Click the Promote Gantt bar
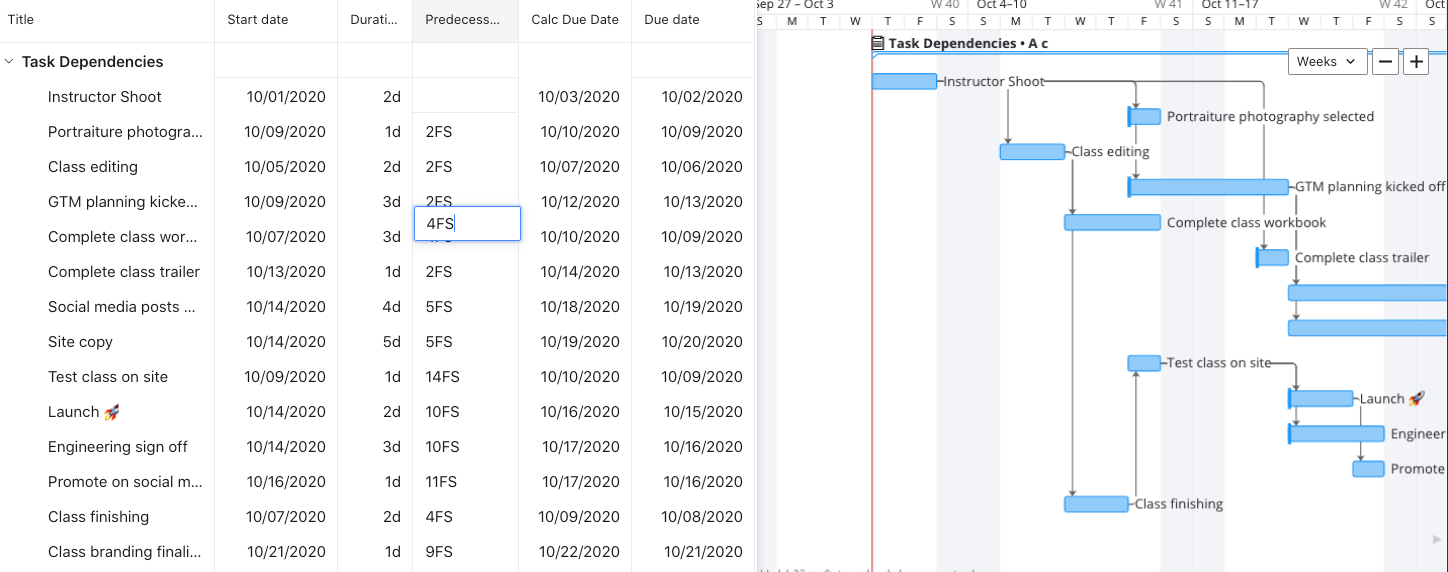The height and width of the screenshot is (572, 1448). coord(1368,469)
